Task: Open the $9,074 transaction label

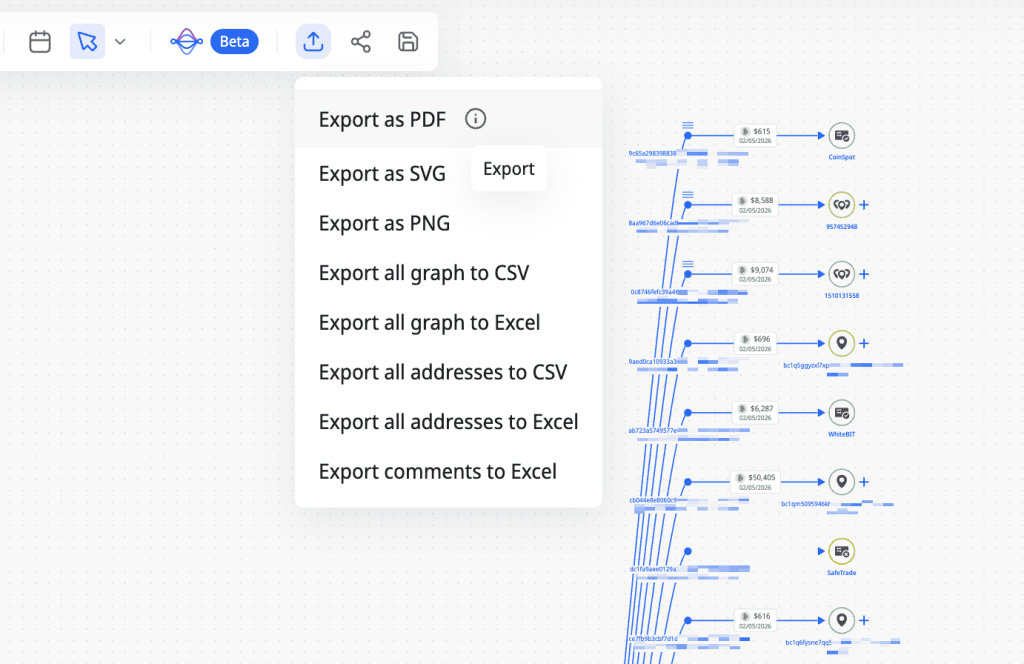Action: click(756, 274)
